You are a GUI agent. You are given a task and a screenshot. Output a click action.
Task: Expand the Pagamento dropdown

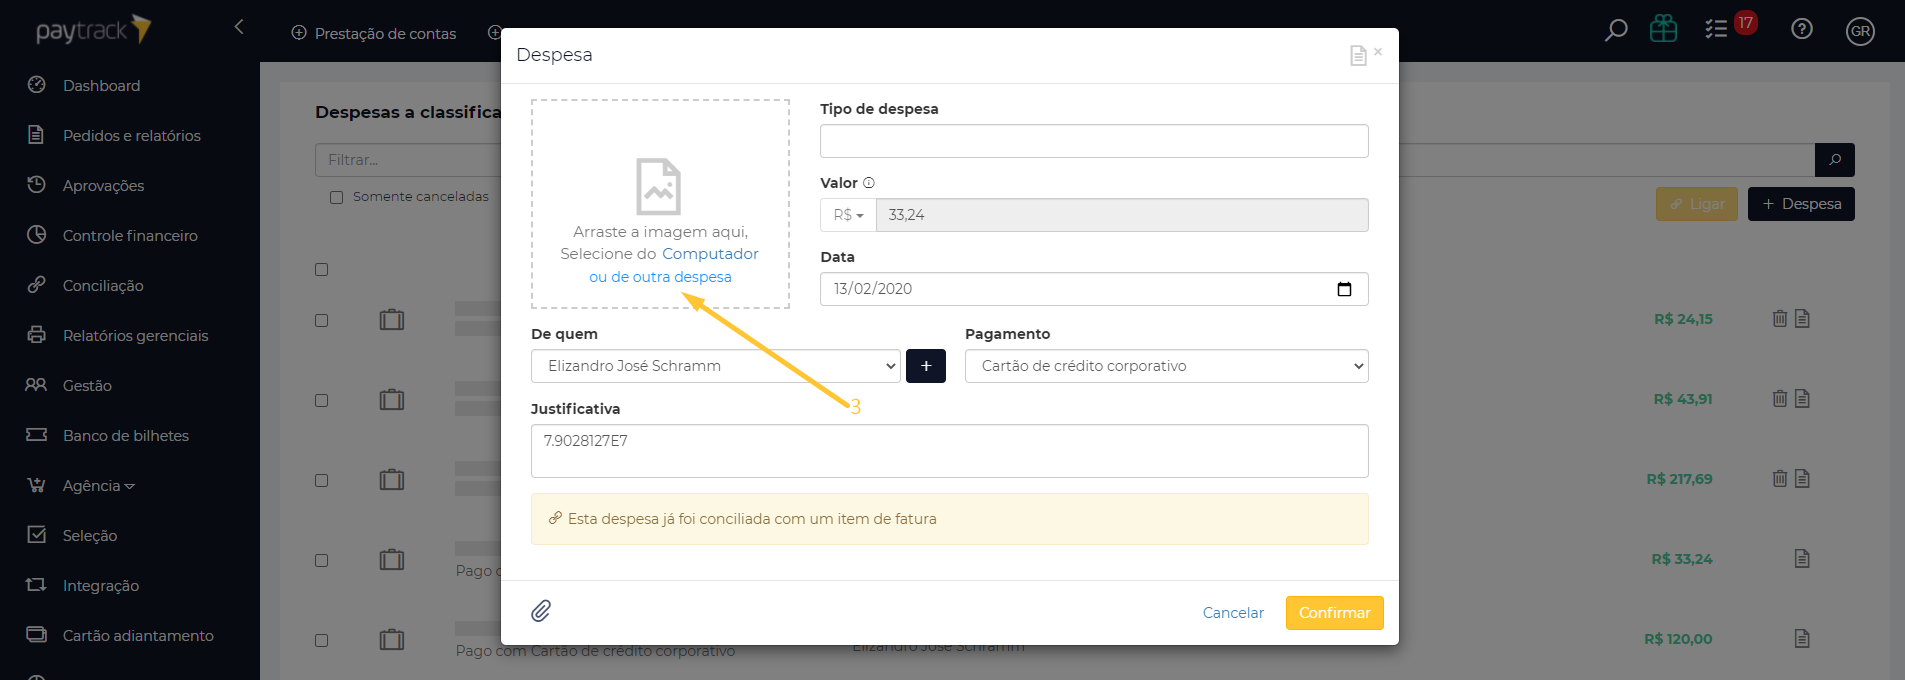pos(1166,366)
